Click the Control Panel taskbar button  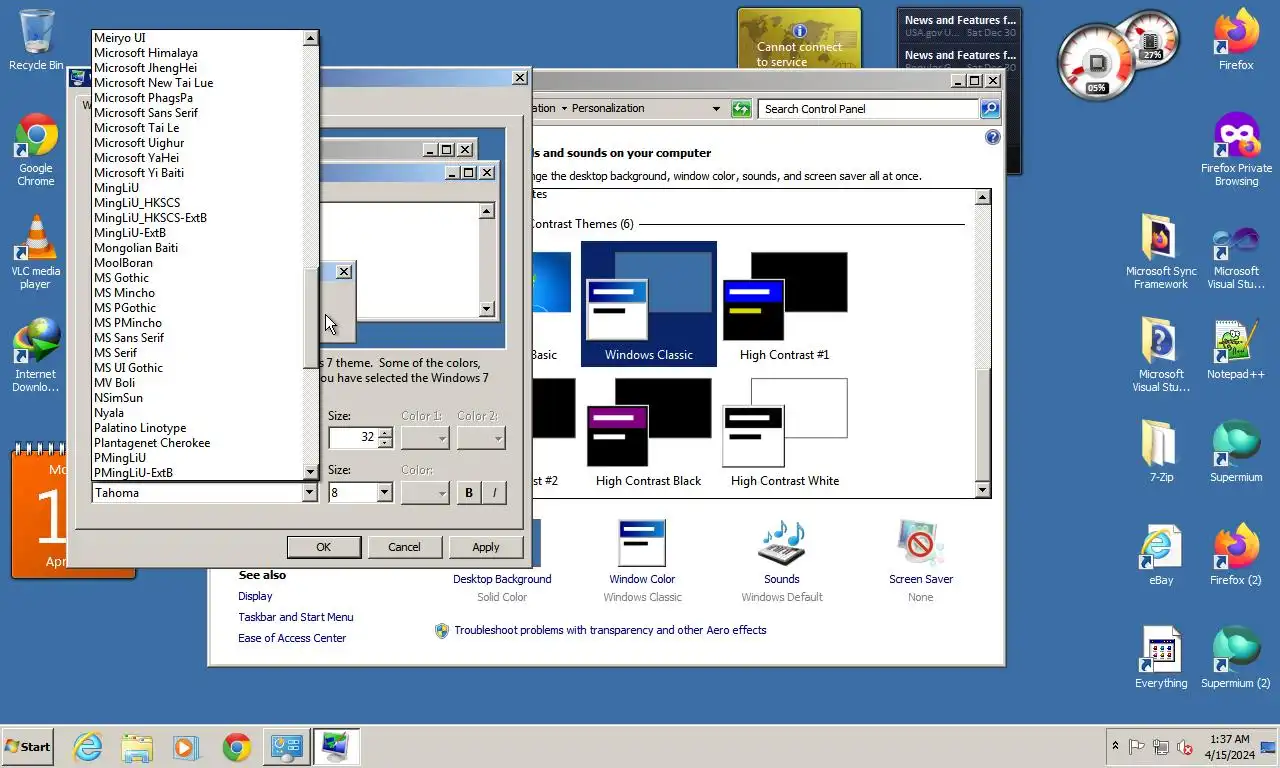tap(286, 747)
